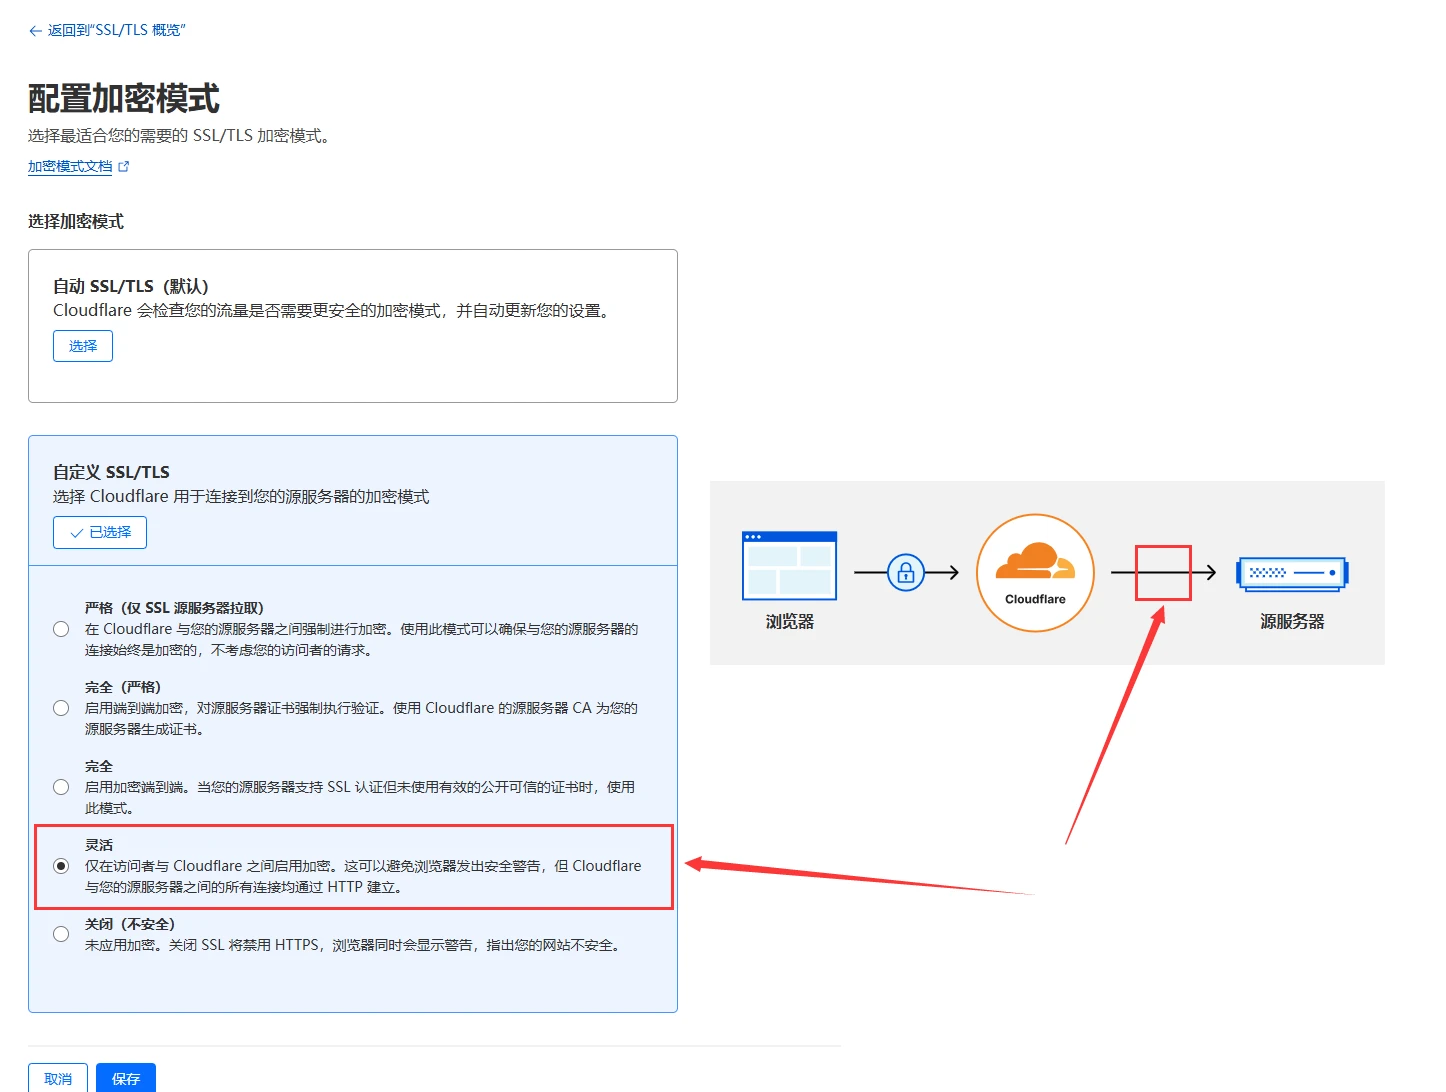The height and width of the screenshot is (1092, 1446).
Task: Click the origin server icon in diagram
Action: (1292, 573)
